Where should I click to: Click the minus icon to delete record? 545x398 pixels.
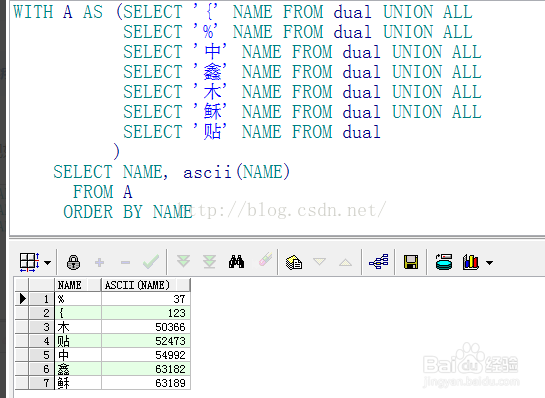click(125, 262)
